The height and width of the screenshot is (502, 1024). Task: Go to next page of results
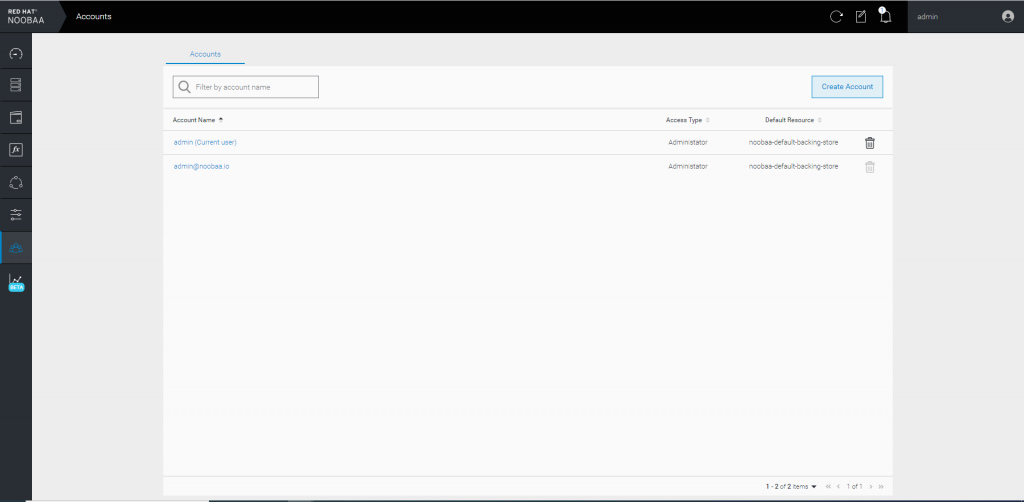871,486
